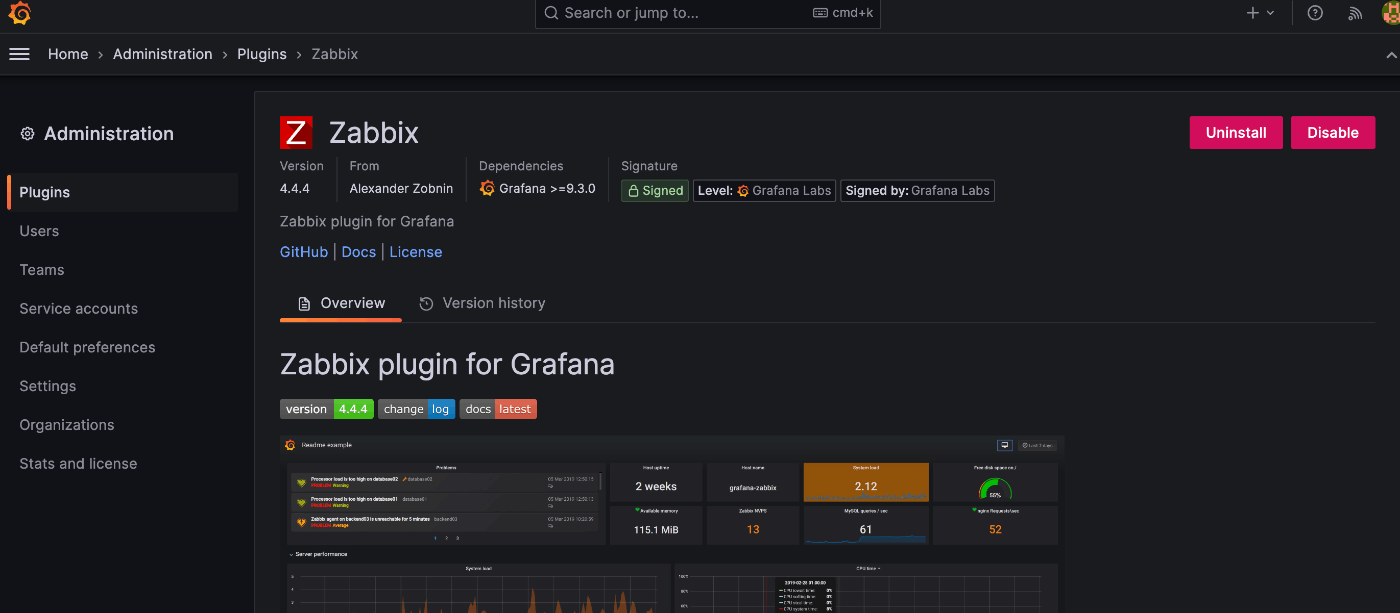Click Zabbix in the breadcrumb
The image size is (1400, 613).
335,54
